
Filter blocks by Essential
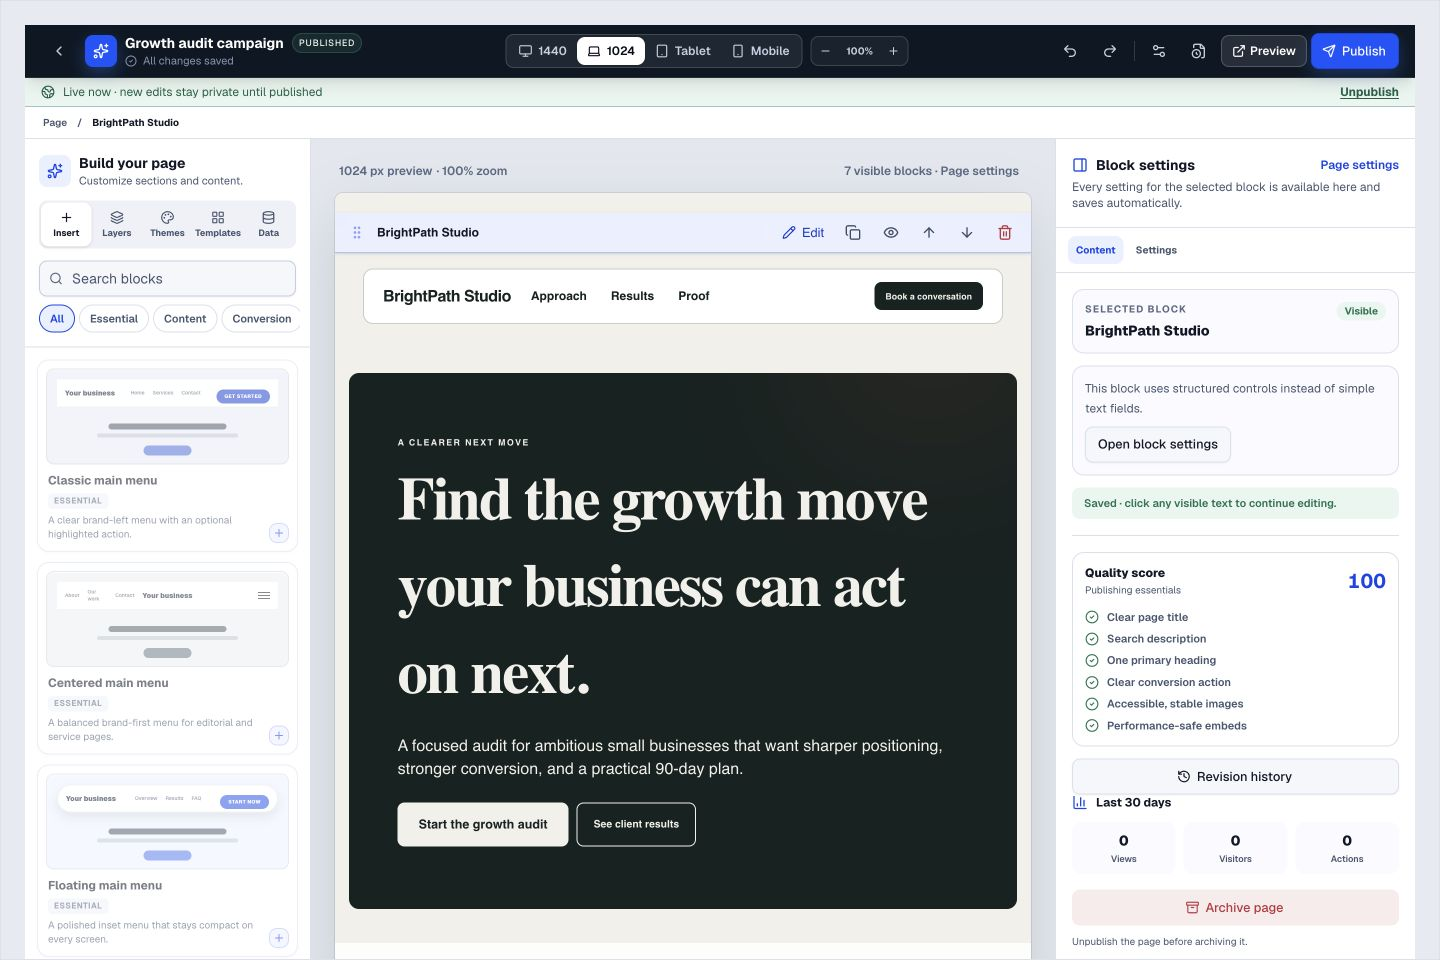click(114, 319)
